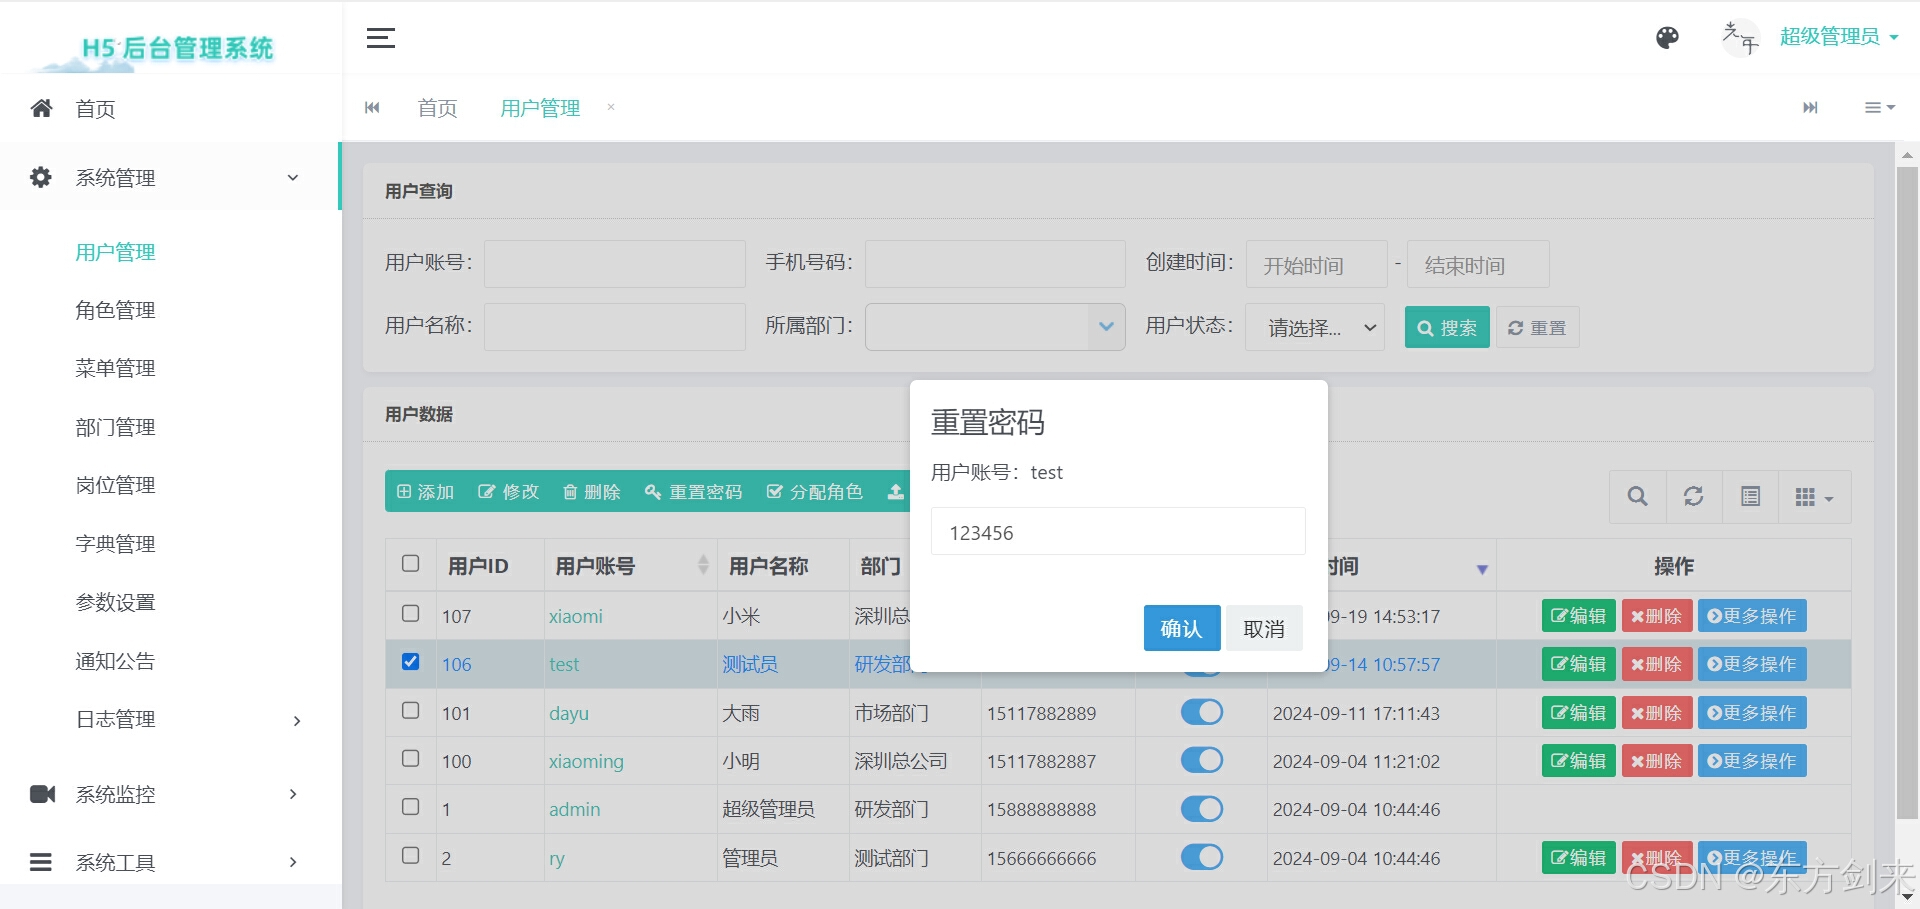
Task: Collapse the 系统管理 sidebar section
Action: point(170,177)
